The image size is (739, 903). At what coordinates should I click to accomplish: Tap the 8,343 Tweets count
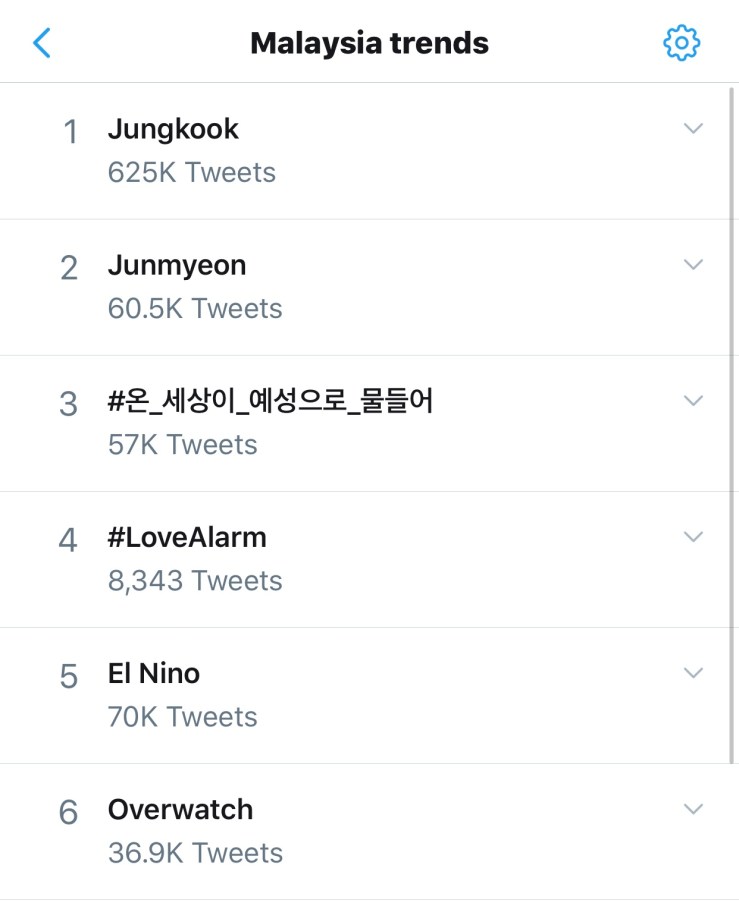point(195,580)
